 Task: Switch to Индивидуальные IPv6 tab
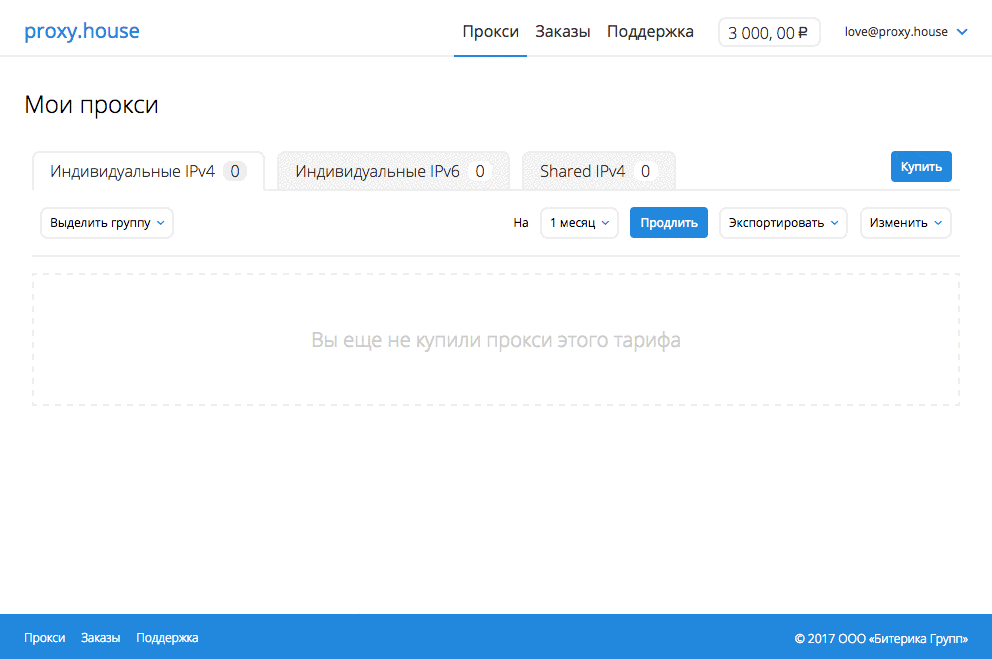click(393, 171)
